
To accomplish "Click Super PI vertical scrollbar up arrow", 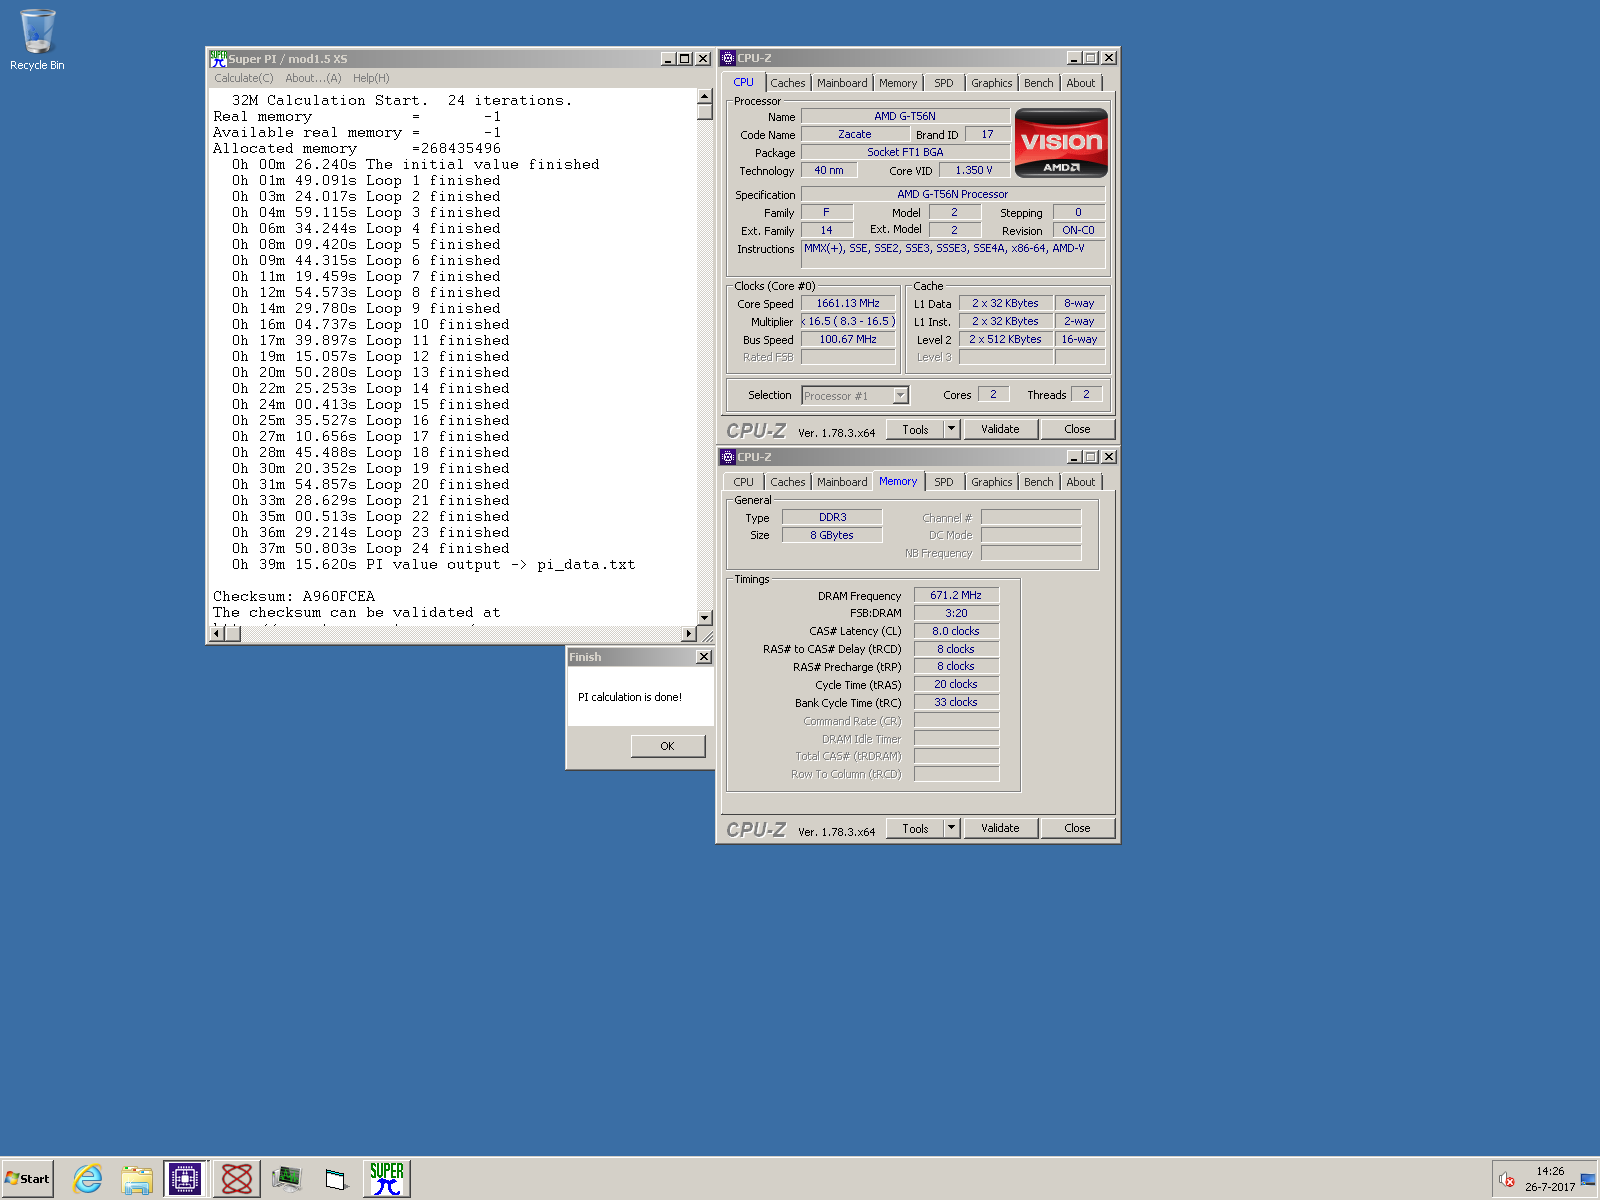I will click(x=704, y=97).
